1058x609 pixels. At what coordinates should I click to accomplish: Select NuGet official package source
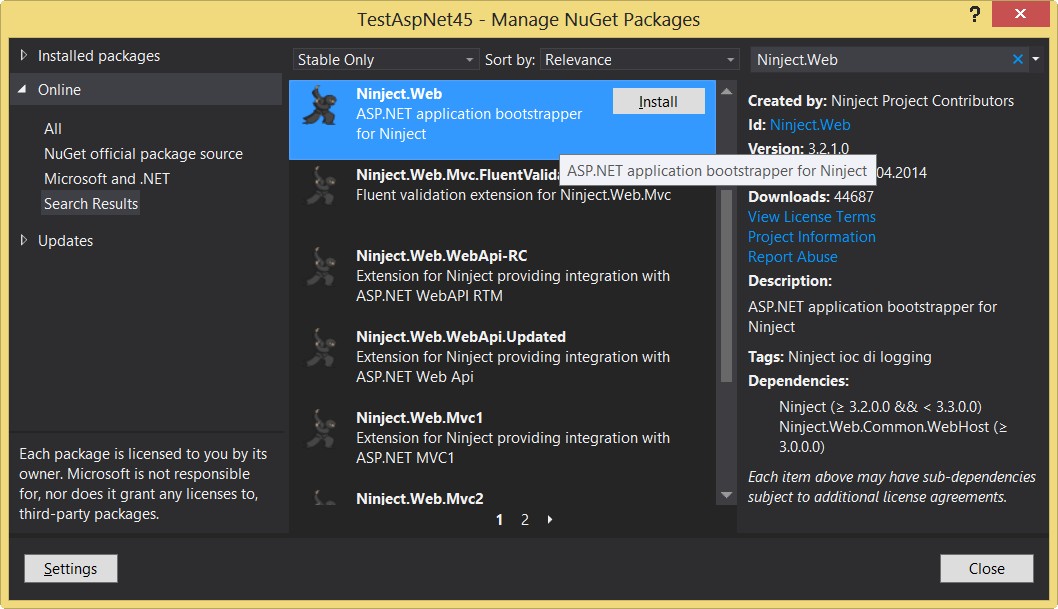(143, 154)
